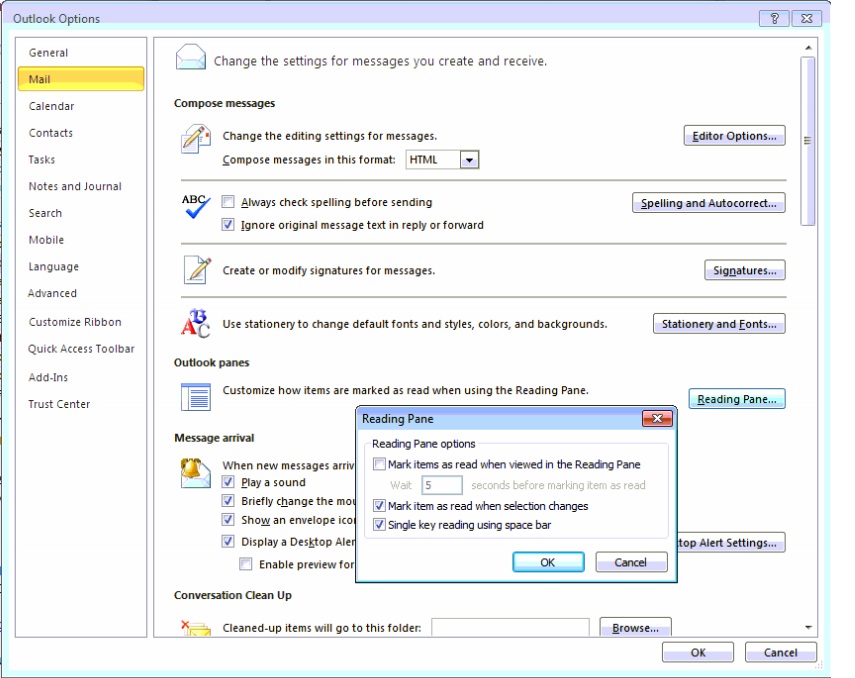
Task: Click the signatures pencil-and-paper icon
Action: coord(194,270)
